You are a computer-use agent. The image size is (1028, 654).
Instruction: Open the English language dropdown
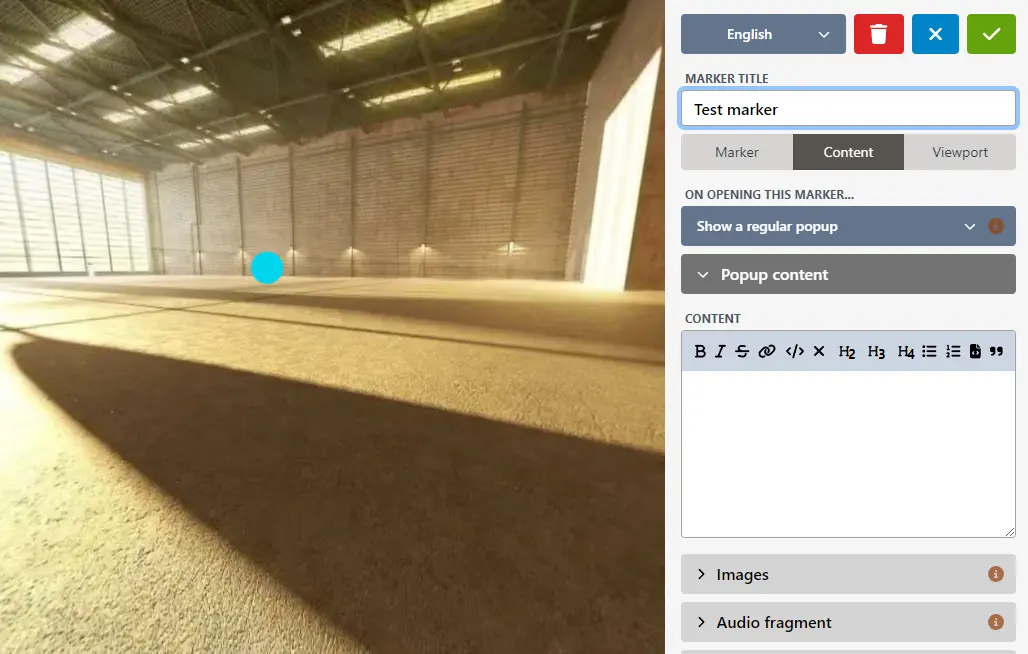pyautogui.click(x=763, y=34)
